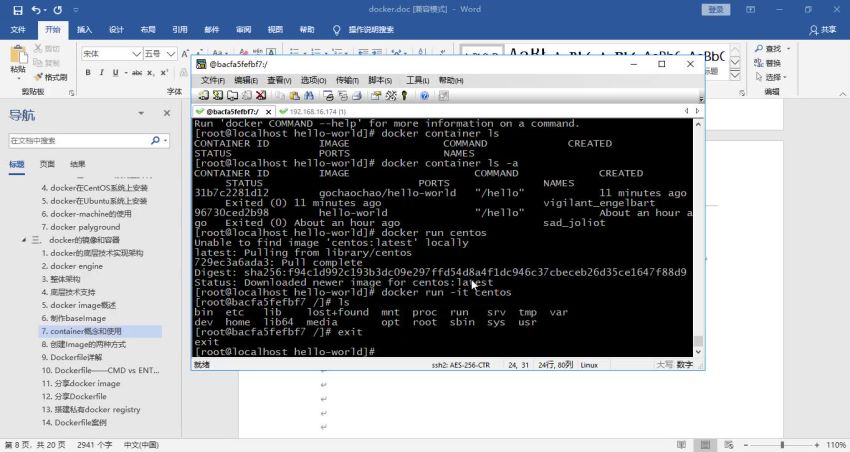Screen dimensions: 850x452
Task: Click the Redo icon in Word's quick access toolbar
Action: 57,10
